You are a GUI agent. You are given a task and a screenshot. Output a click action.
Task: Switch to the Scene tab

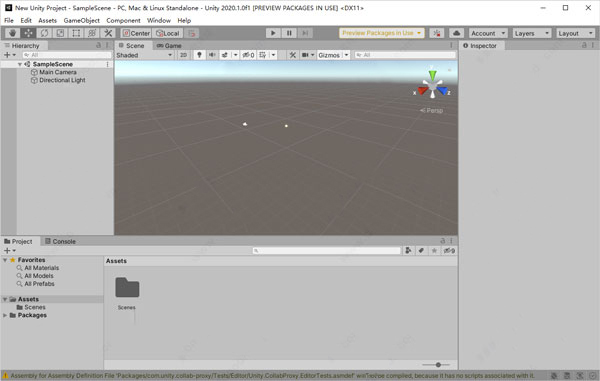pos(132,46)
